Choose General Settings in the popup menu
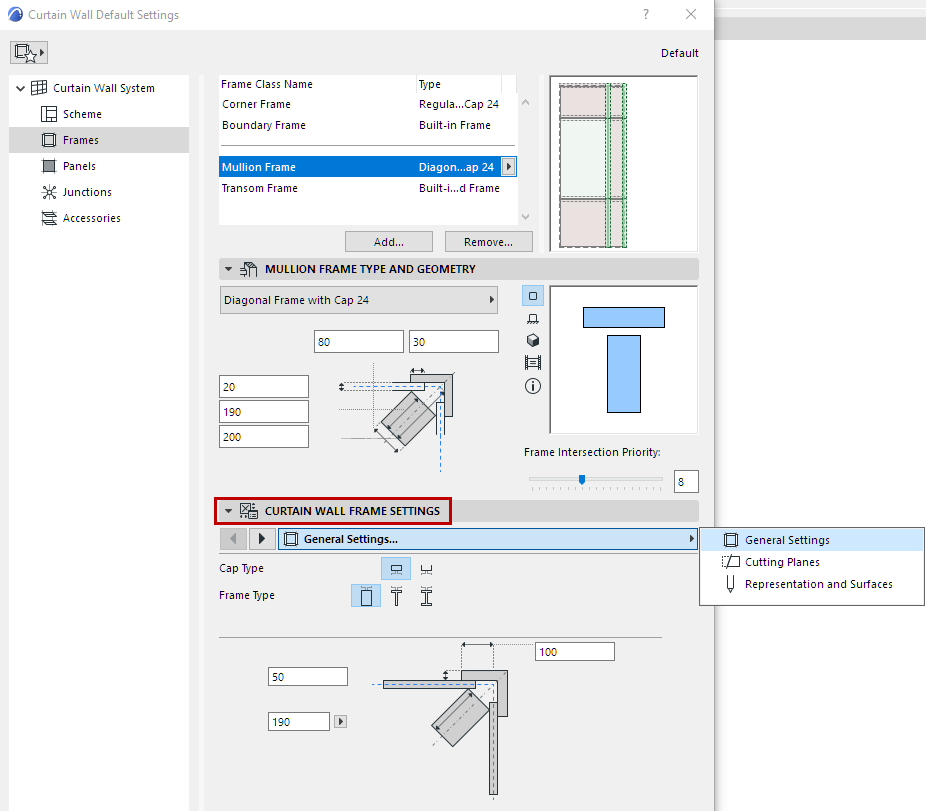The image size is (926, 811). coord(811,540)
